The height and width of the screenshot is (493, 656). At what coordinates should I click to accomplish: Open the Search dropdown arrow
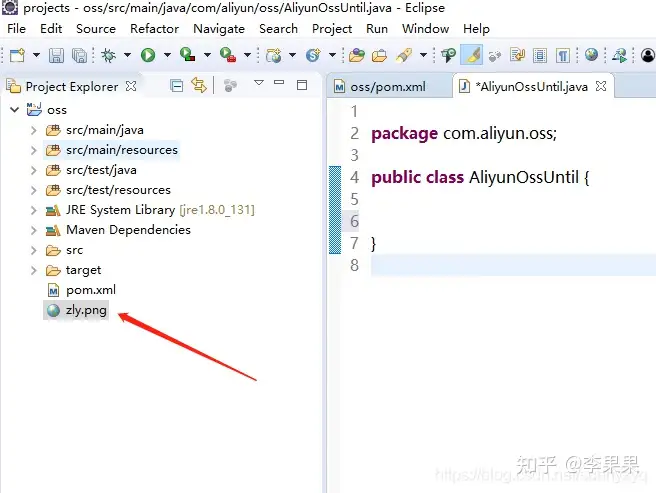coord(423,55)
